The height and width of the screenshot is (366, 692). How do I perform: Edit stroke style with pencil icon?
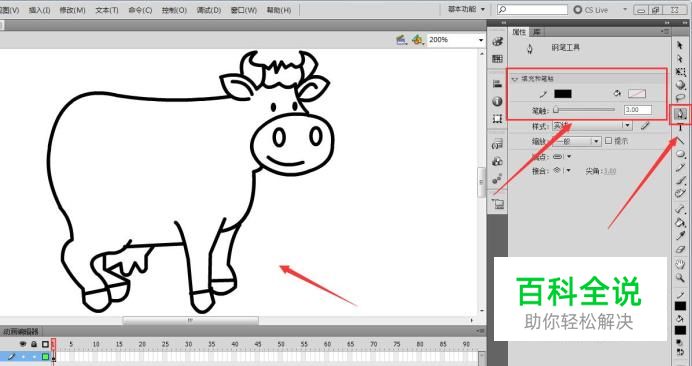[x=645, y=126]
